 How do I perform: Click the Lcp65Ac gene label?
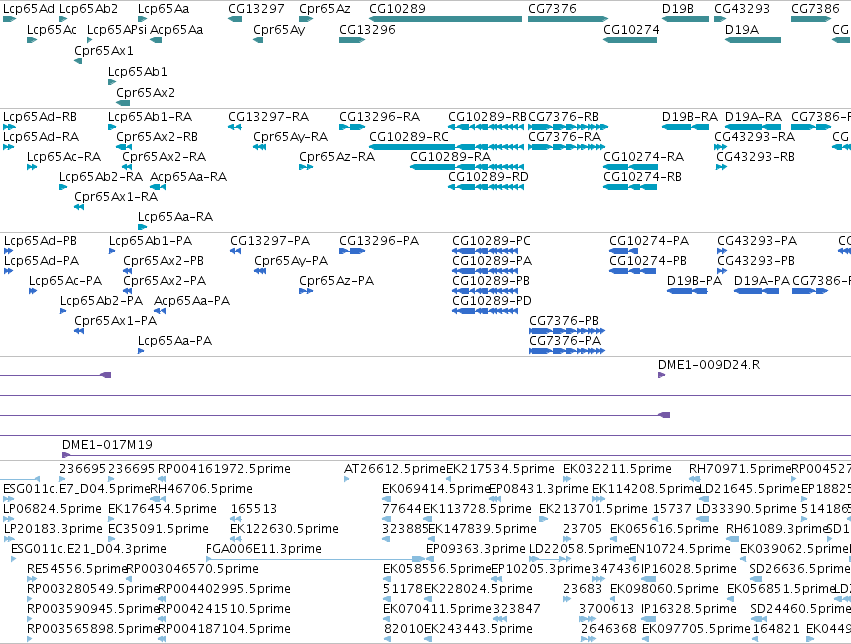(x=52, y=29)
